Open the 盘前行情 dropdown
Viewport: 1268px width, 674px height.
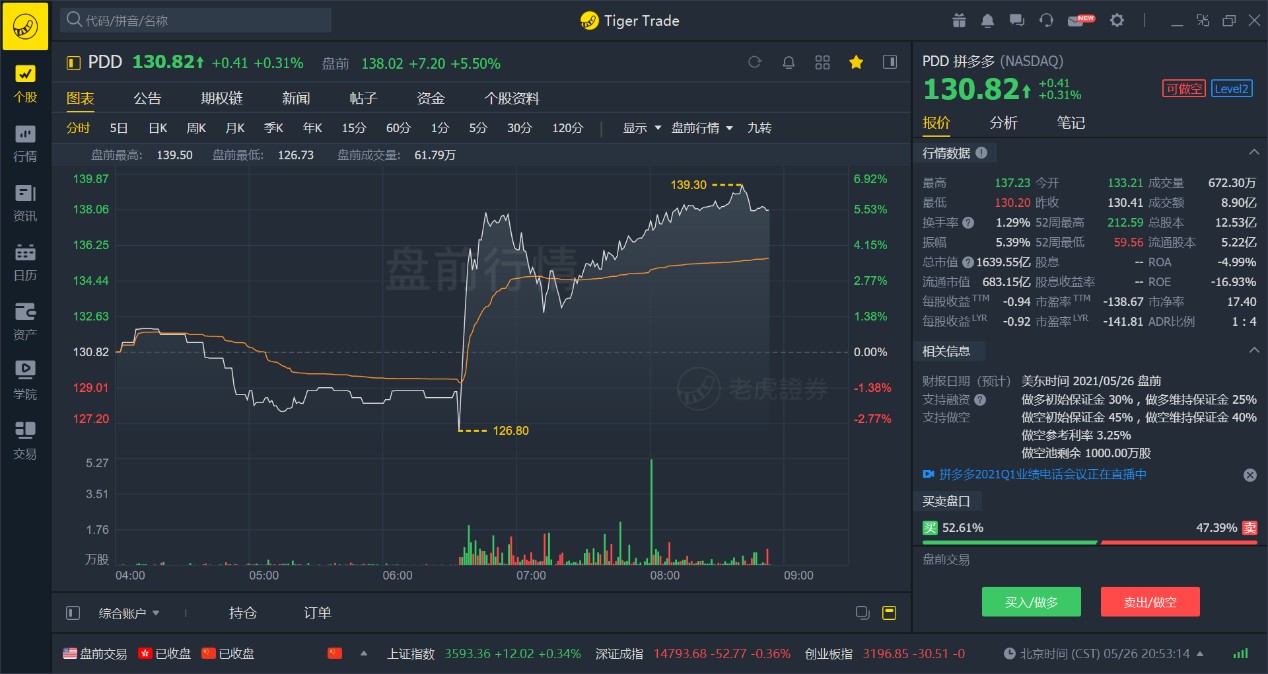[x=701, y=128]
